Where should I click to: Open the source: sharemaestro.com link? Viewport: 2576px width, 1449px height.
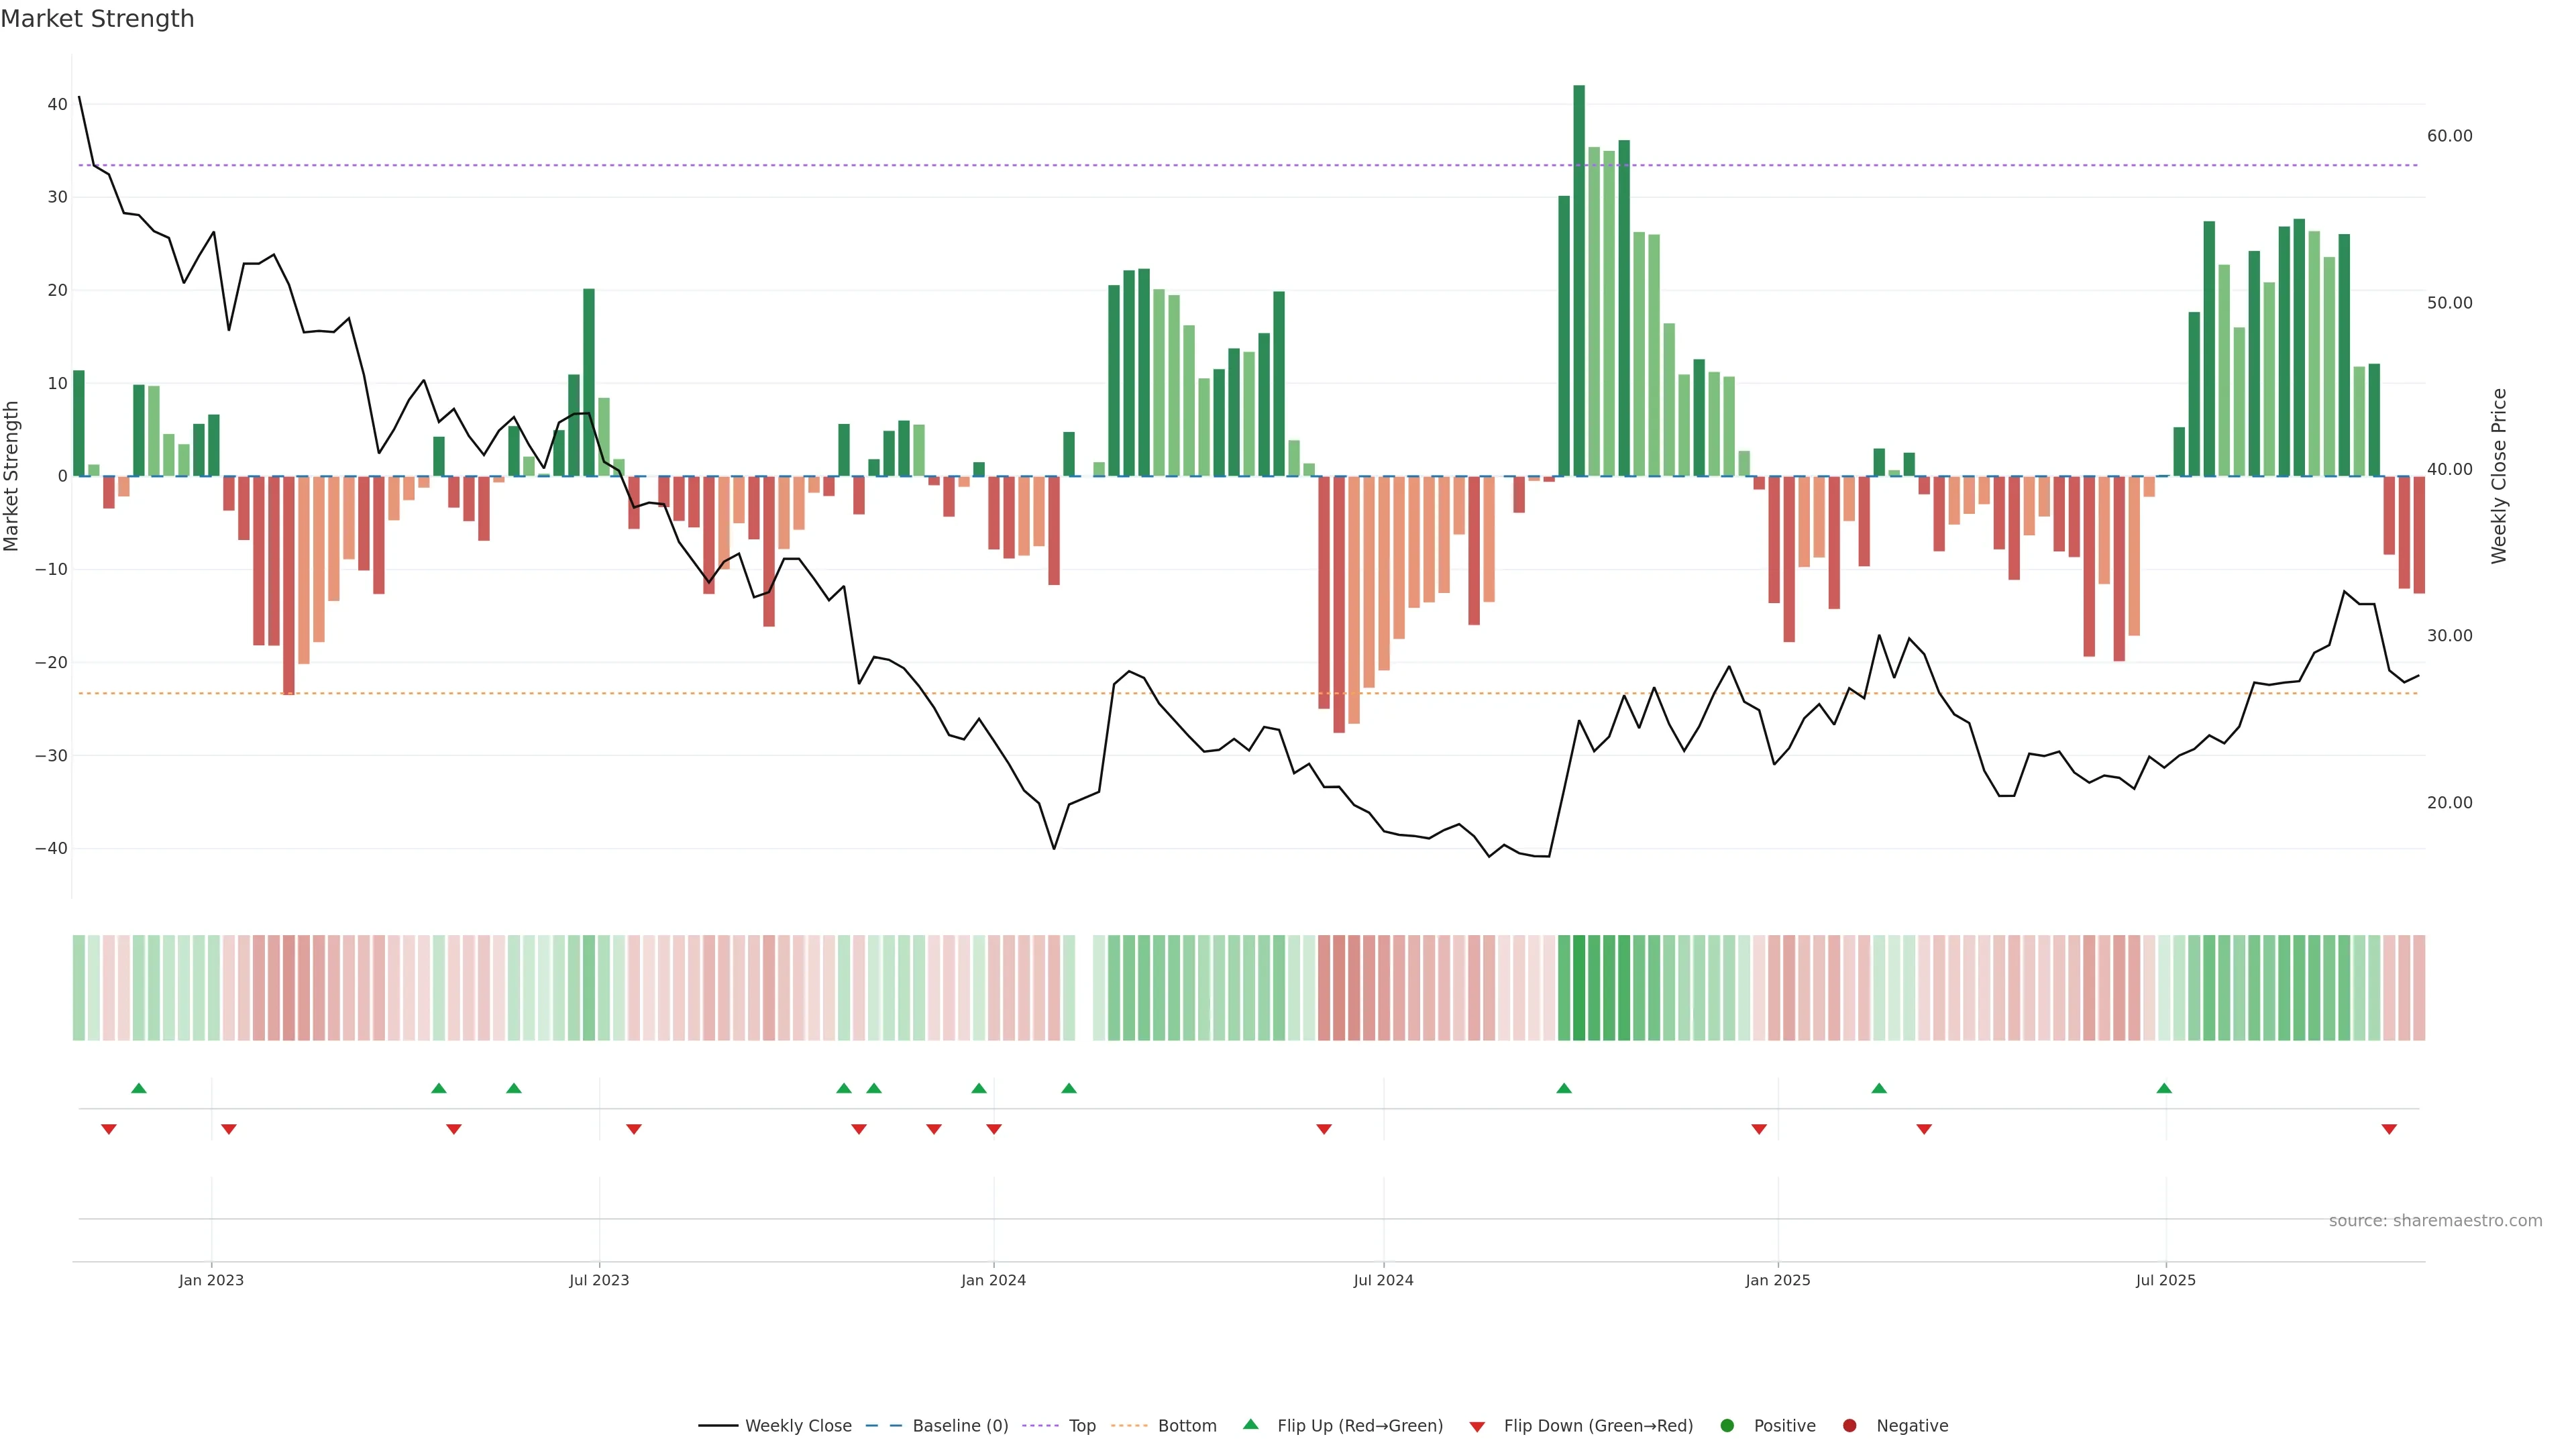[2435, 1220]
